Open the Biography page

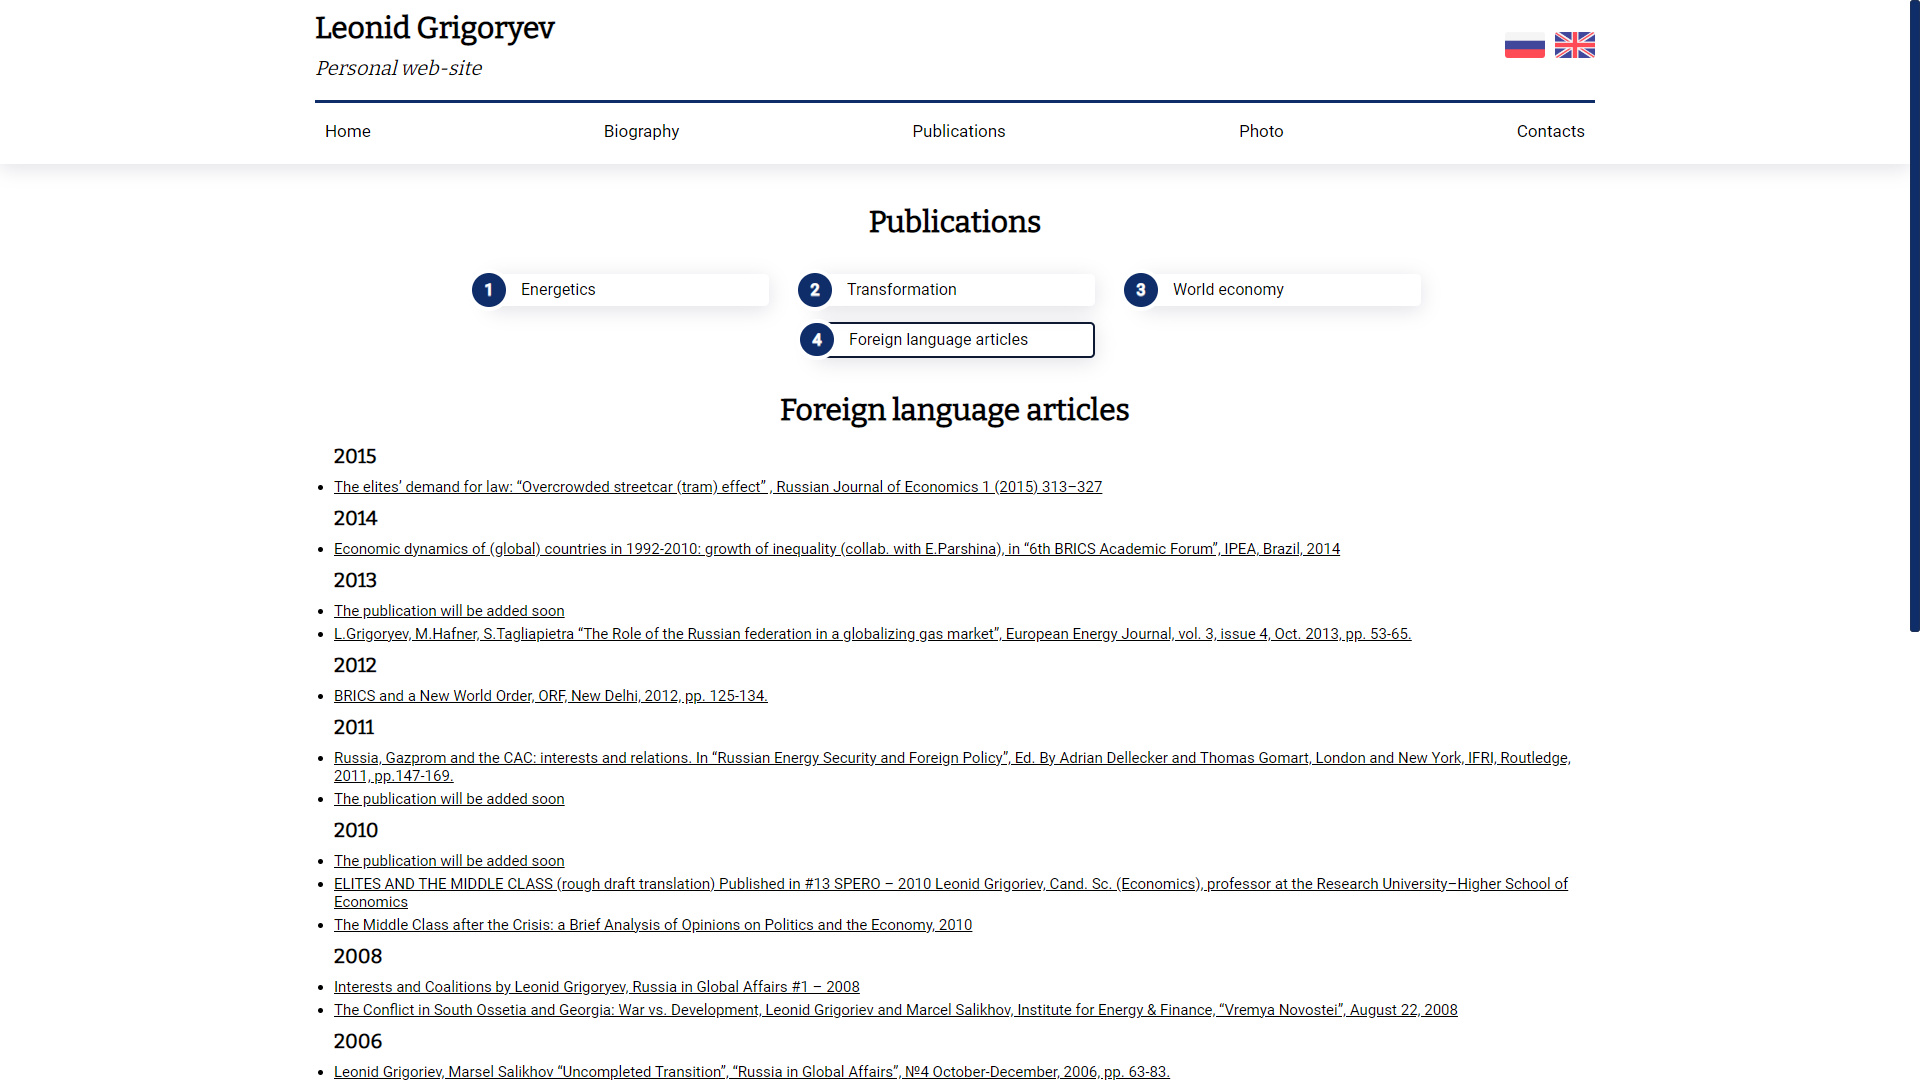click(641, 131)
